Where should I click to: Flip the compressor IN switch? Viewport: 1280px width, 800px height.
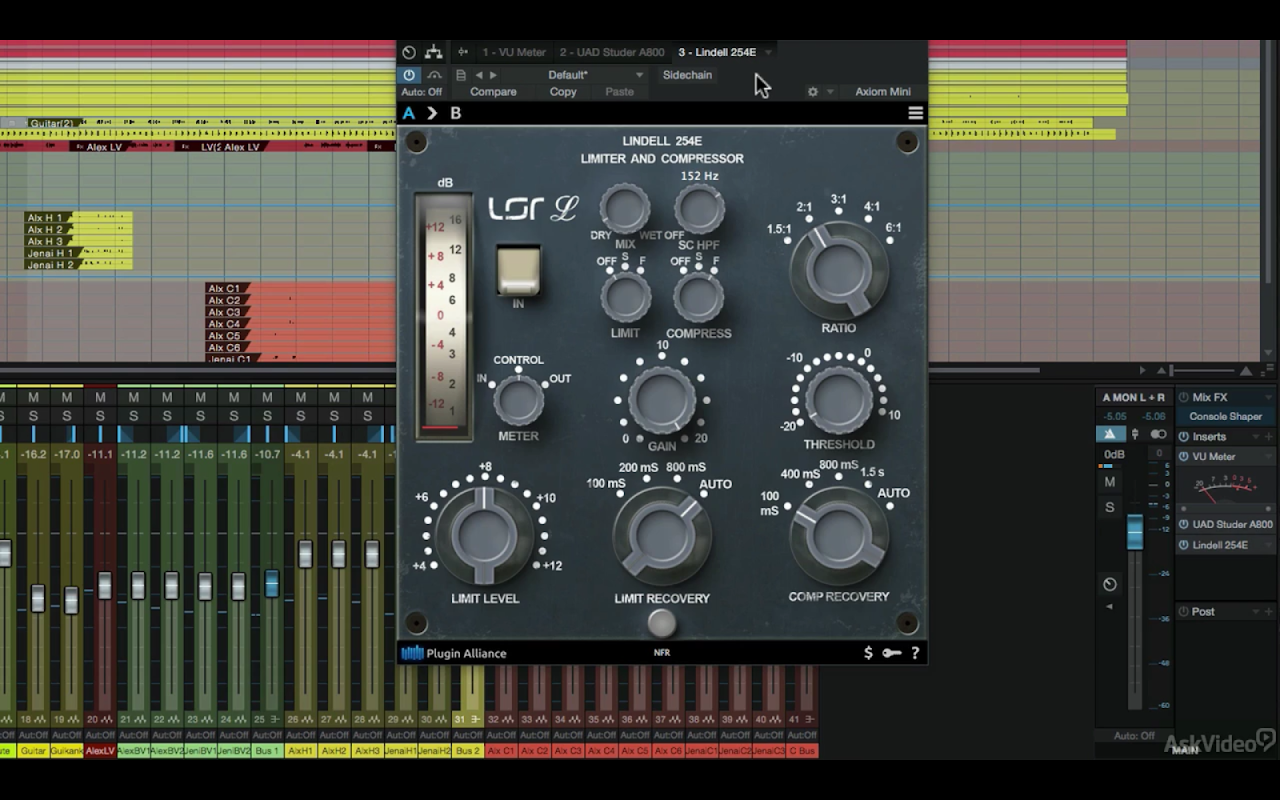coord(518,270)
